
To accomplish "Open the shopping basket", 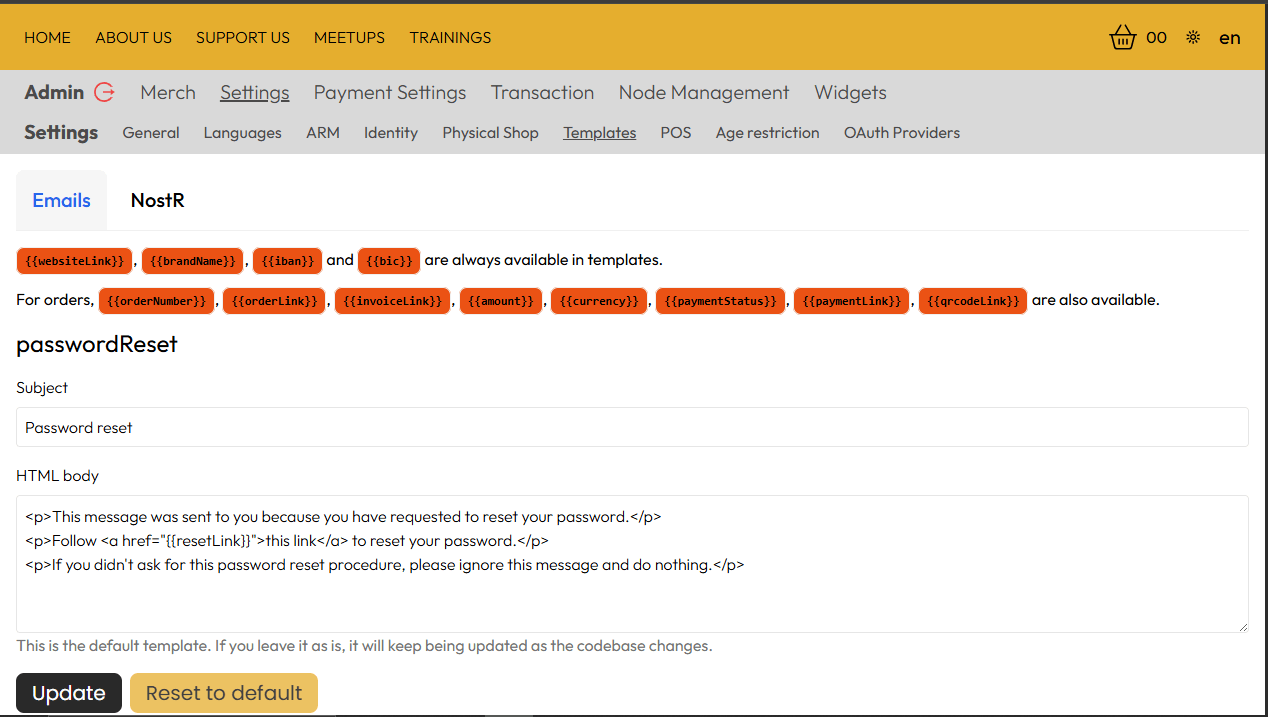I will pos(1122,37).
